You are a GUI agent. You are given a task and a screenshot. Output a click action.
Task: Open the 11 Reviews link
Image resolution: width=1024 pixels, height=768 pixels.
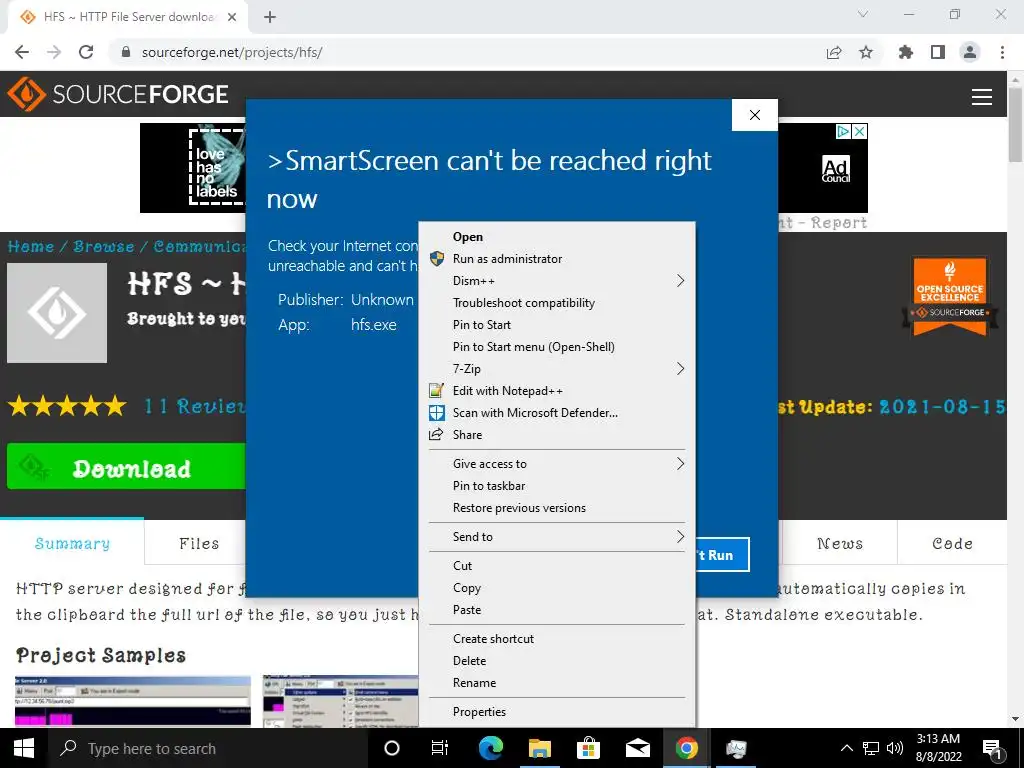[x=194, y=406]
